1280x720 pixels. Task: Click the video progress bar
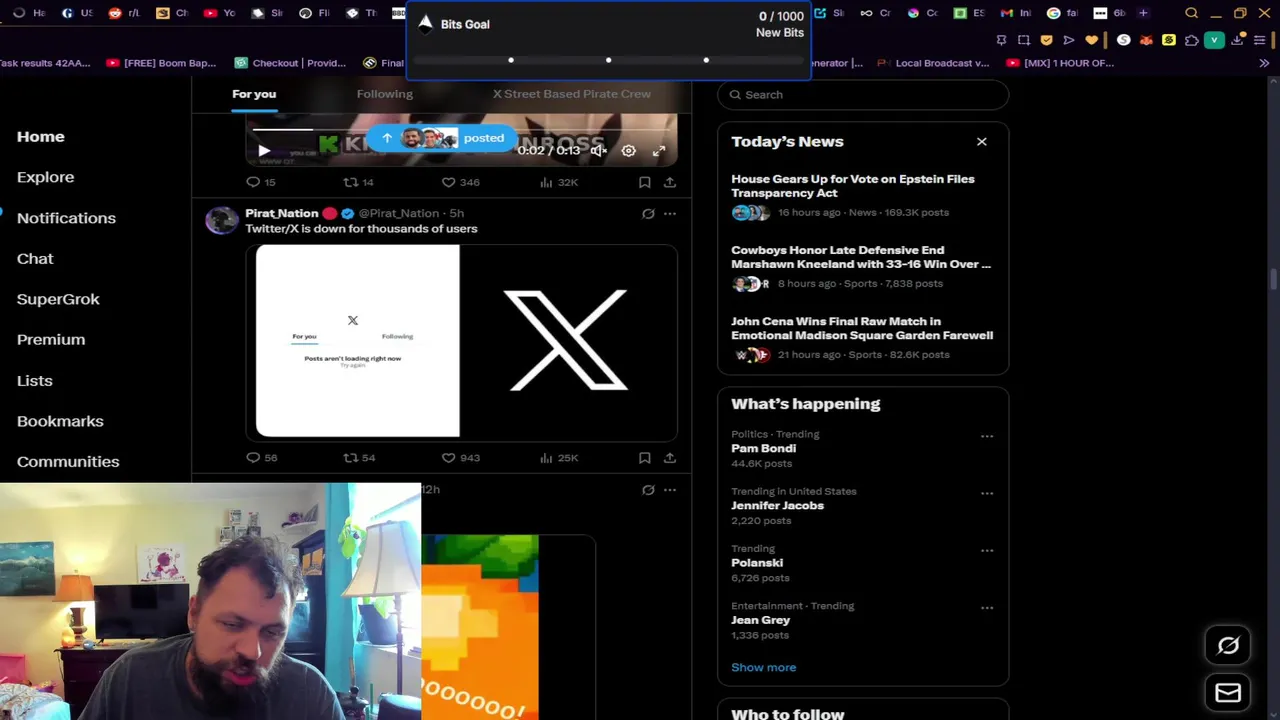click(x=461, y=129)
